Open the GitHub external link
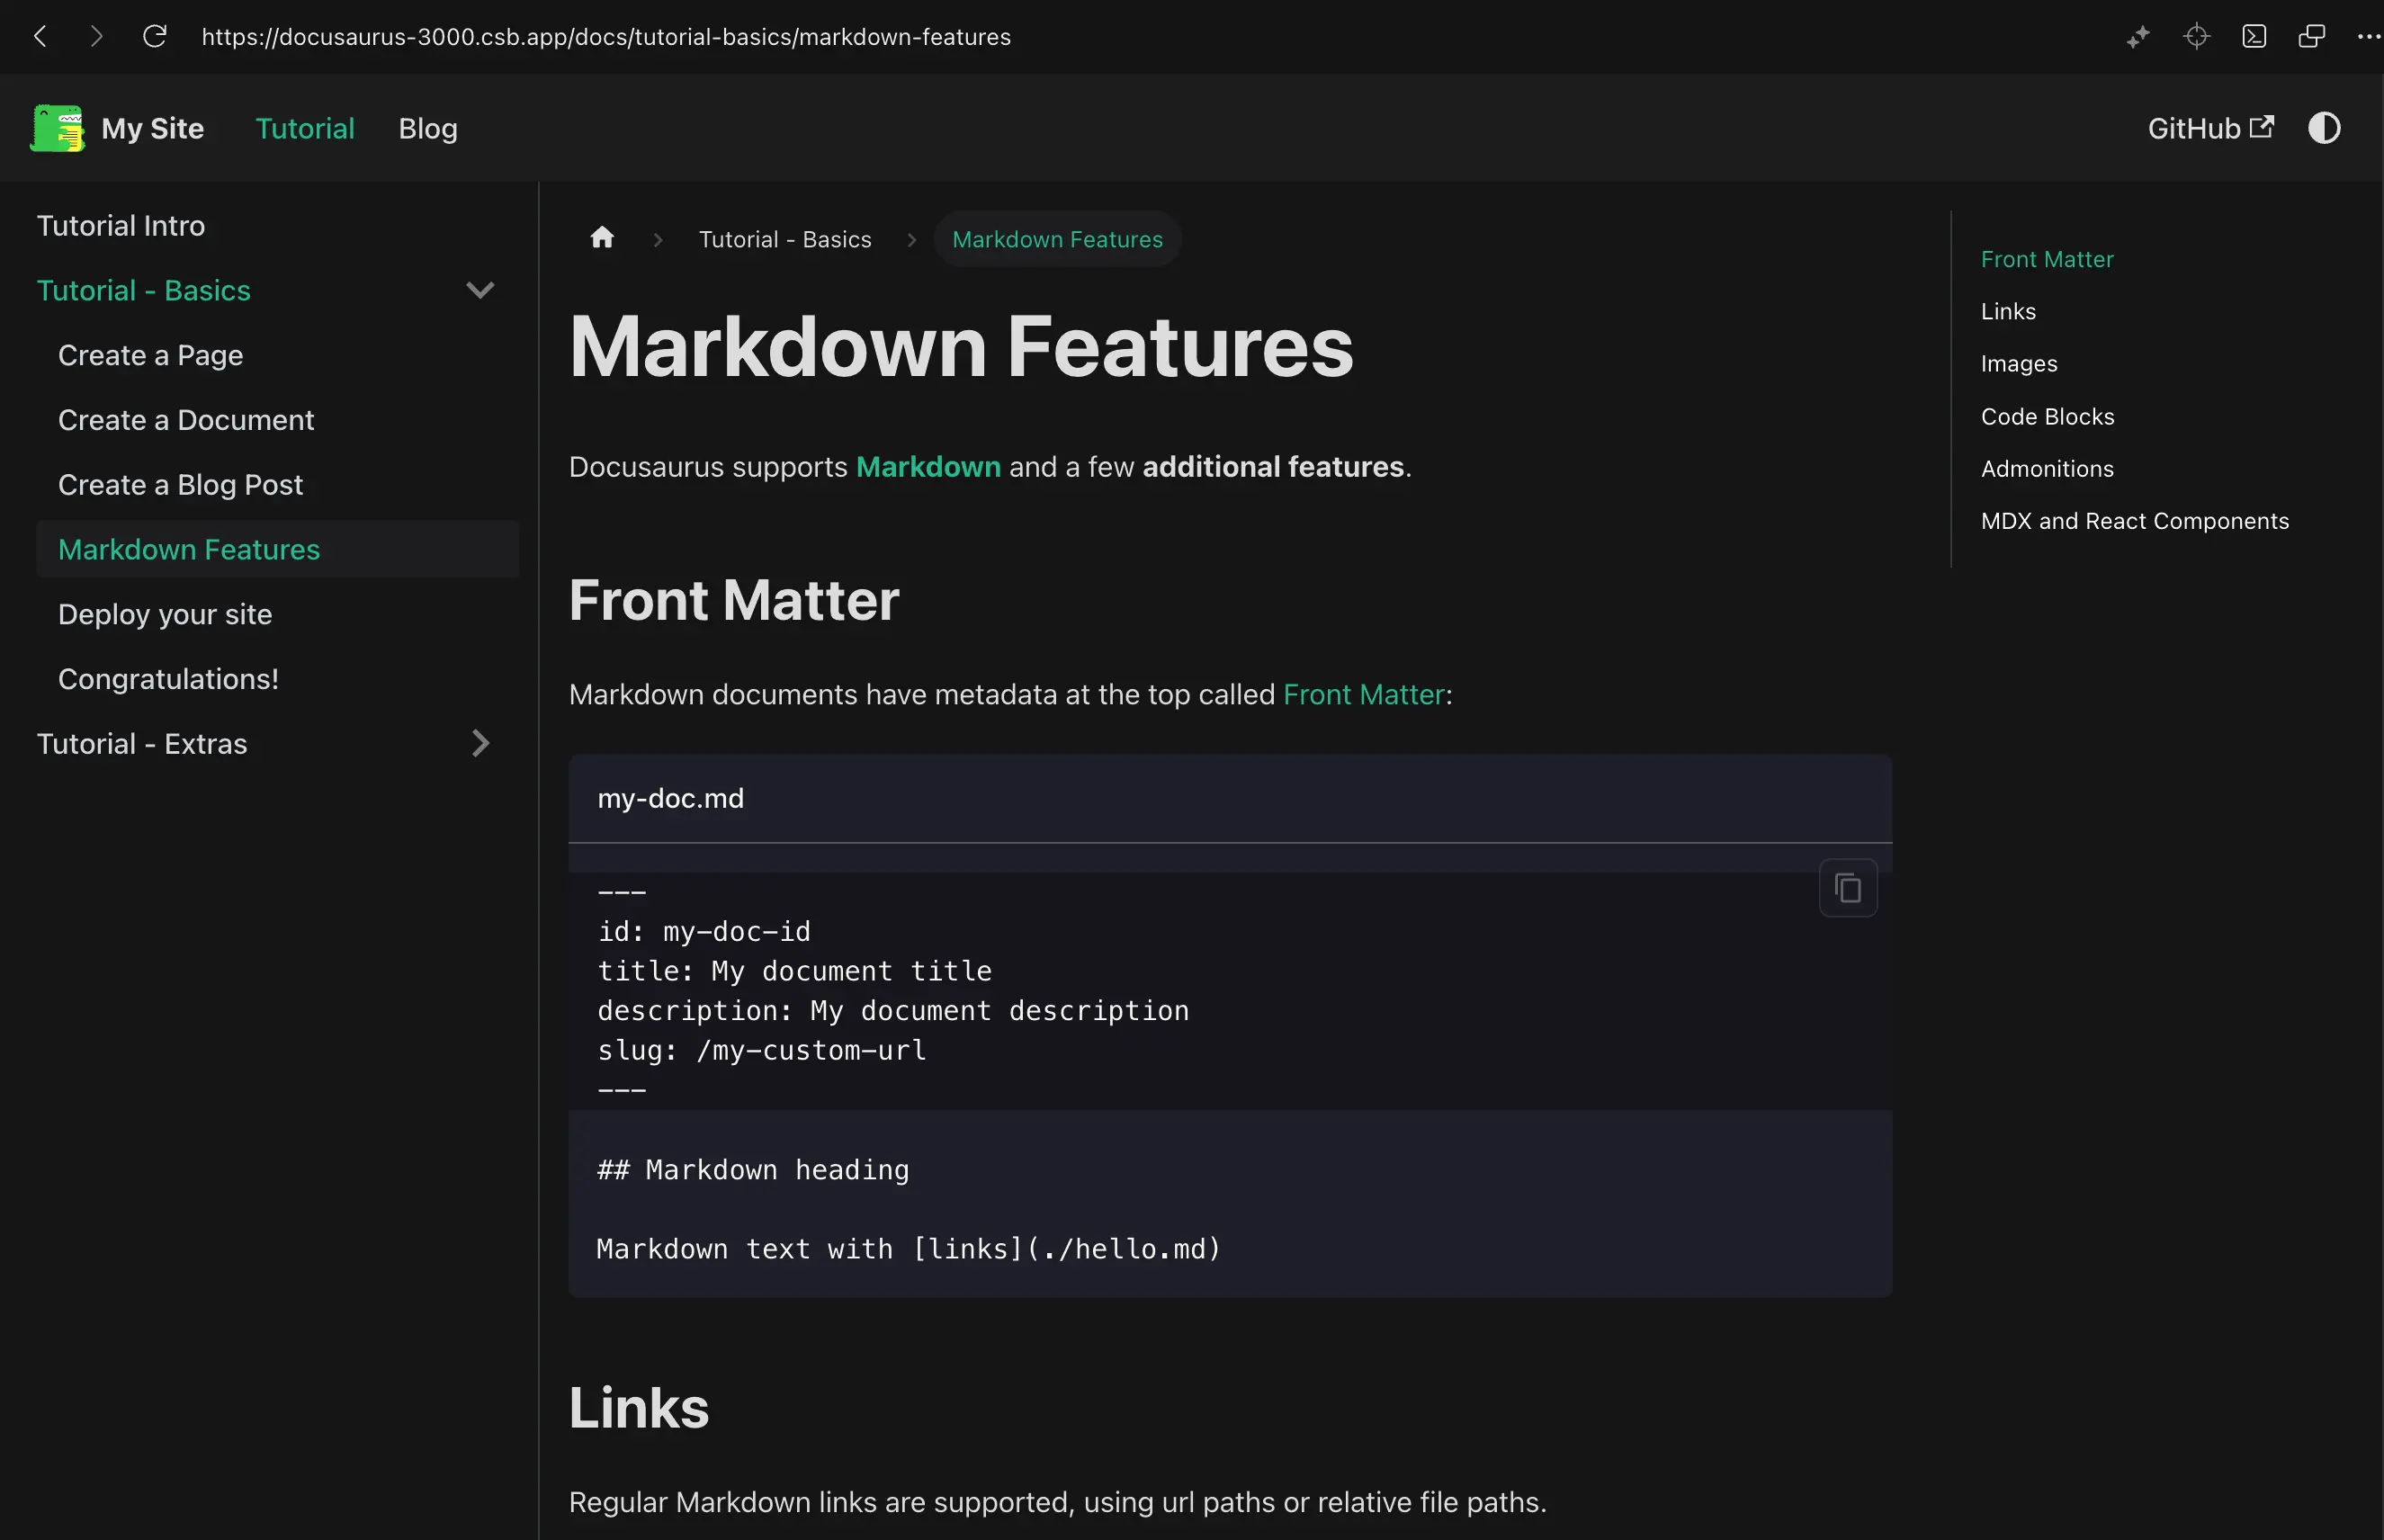Image resolution: width=2384 pixels, height=1540 pixels. (2210, 128)
